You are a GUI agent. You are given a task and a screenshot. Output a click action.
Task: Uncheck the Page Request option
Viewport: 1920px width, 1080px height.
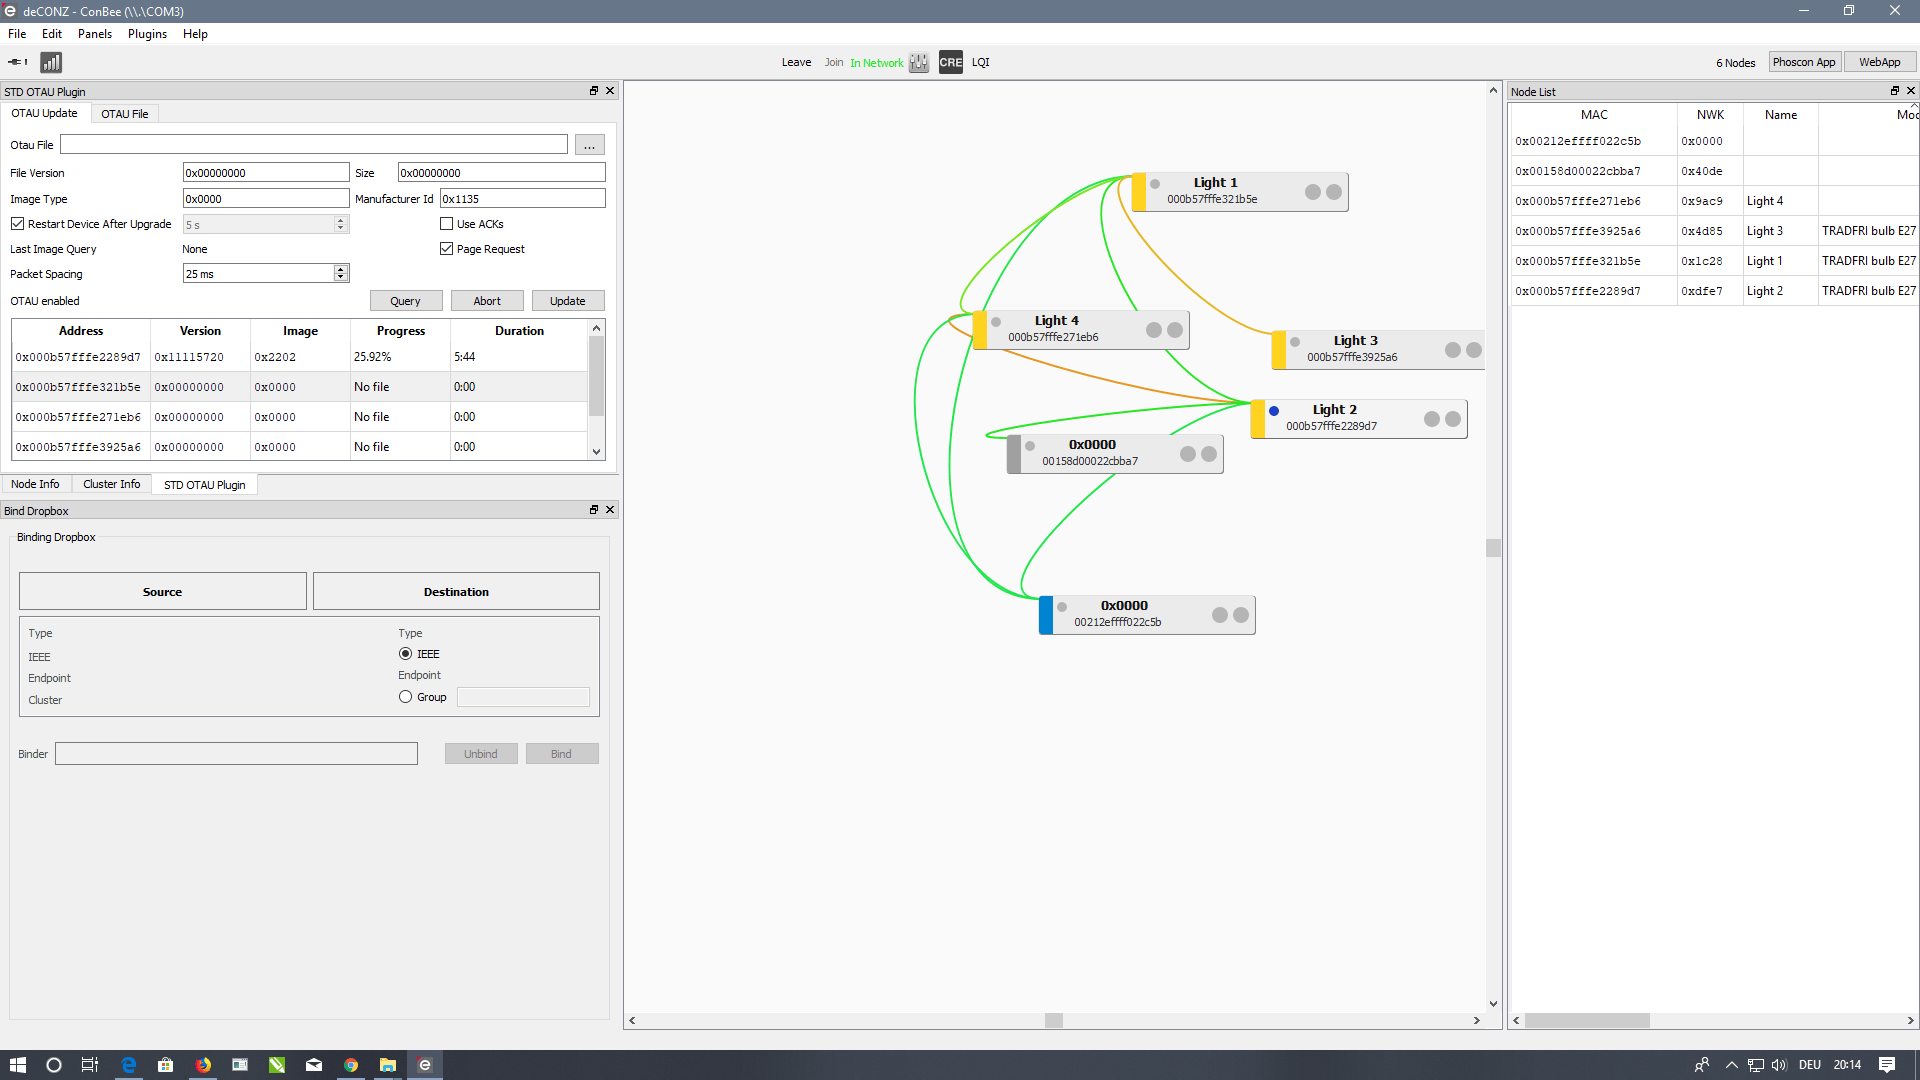(447, 249)
